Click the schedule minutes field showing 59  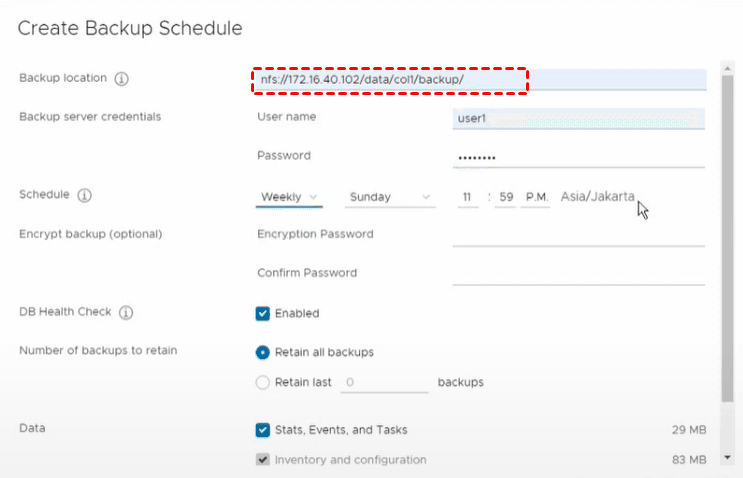click(506, 197)
